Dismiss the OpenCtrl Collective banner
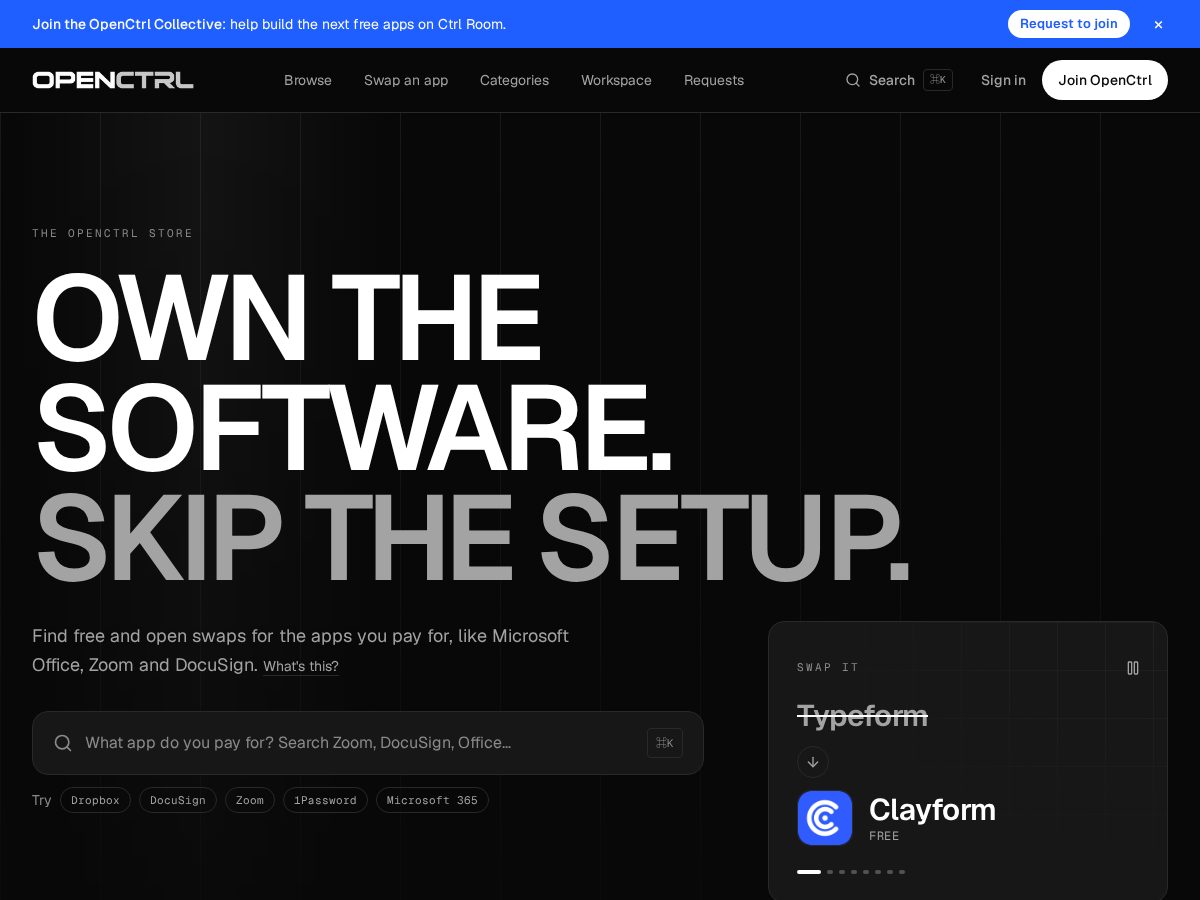This screenshot has width=1200, height=900. [x=1158, y=24]
